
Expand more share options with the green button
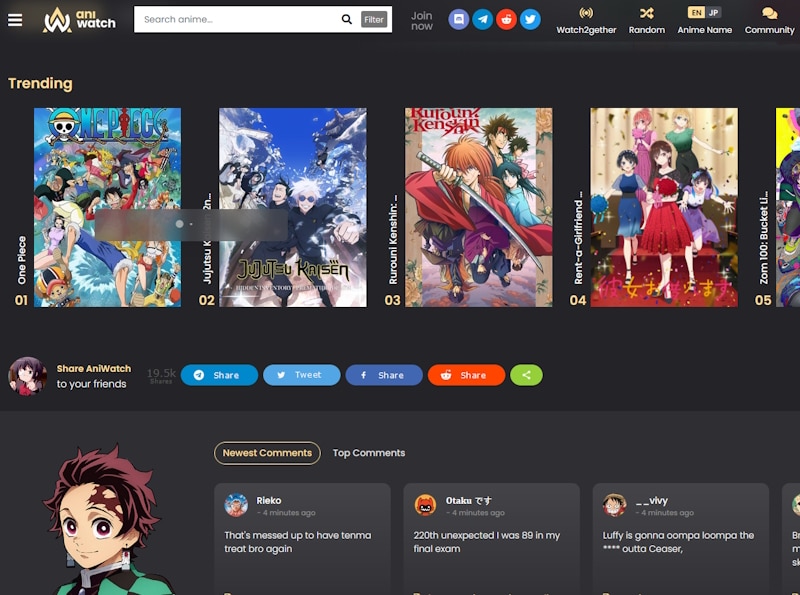[526, 375]
